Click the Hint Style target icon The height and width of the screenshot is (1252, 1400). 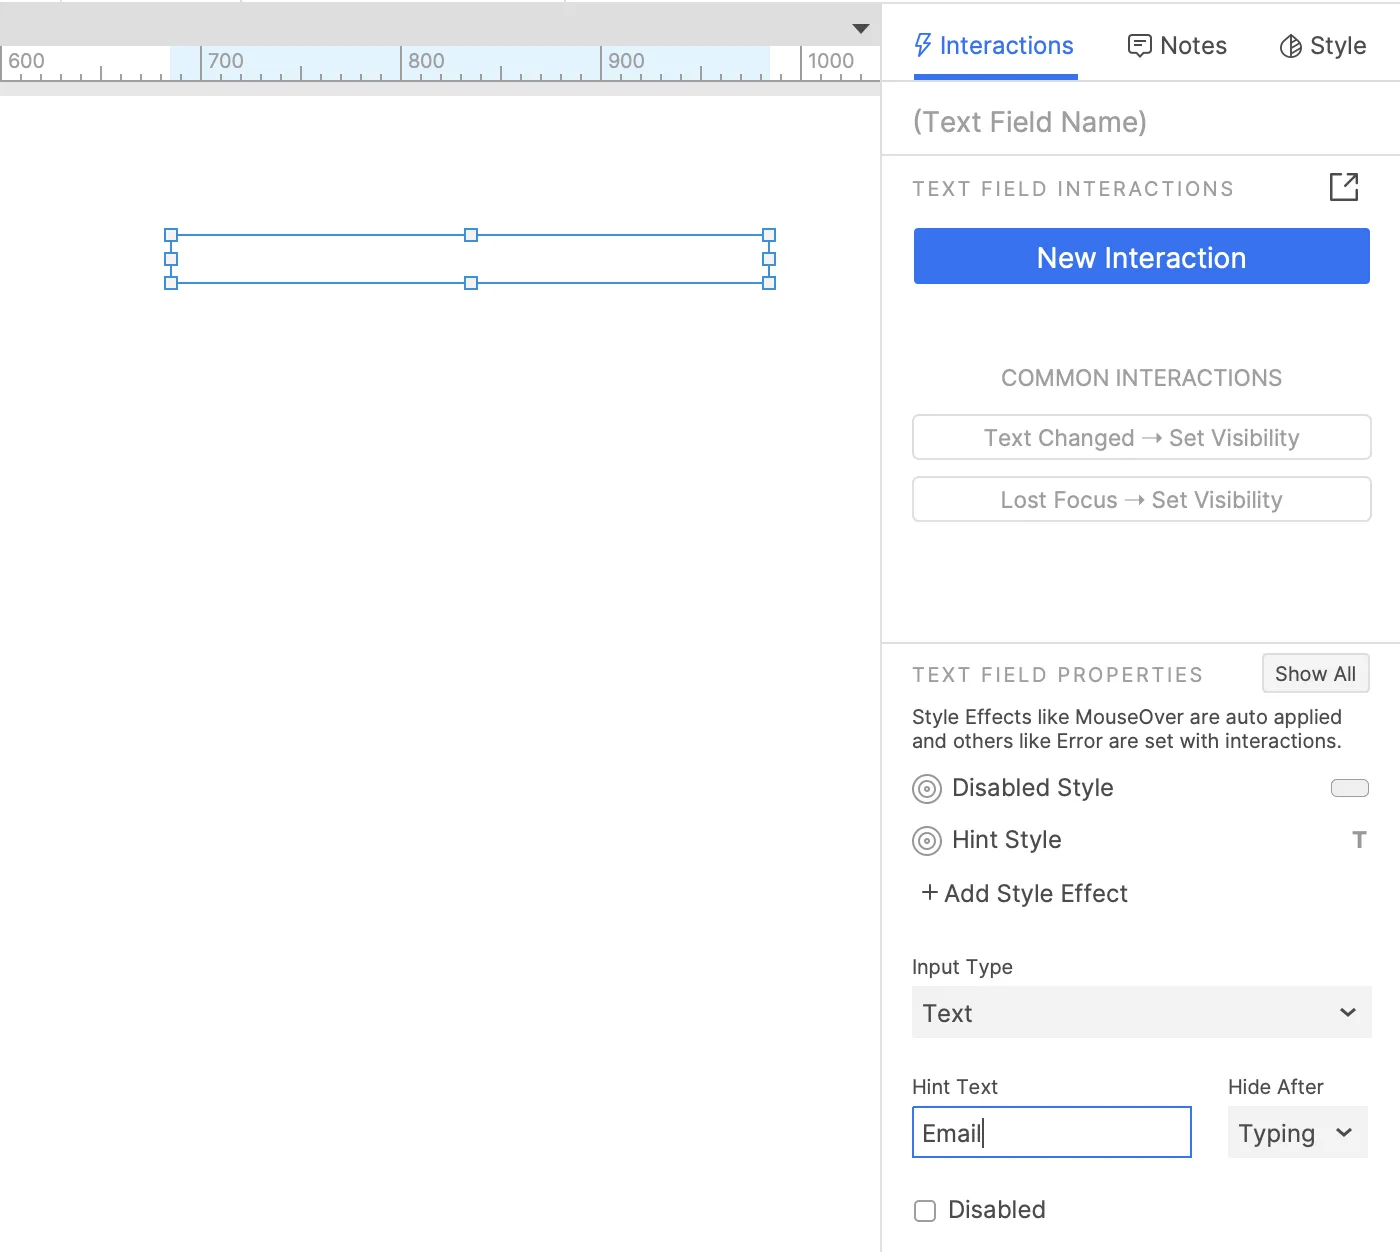pos(927,841)
